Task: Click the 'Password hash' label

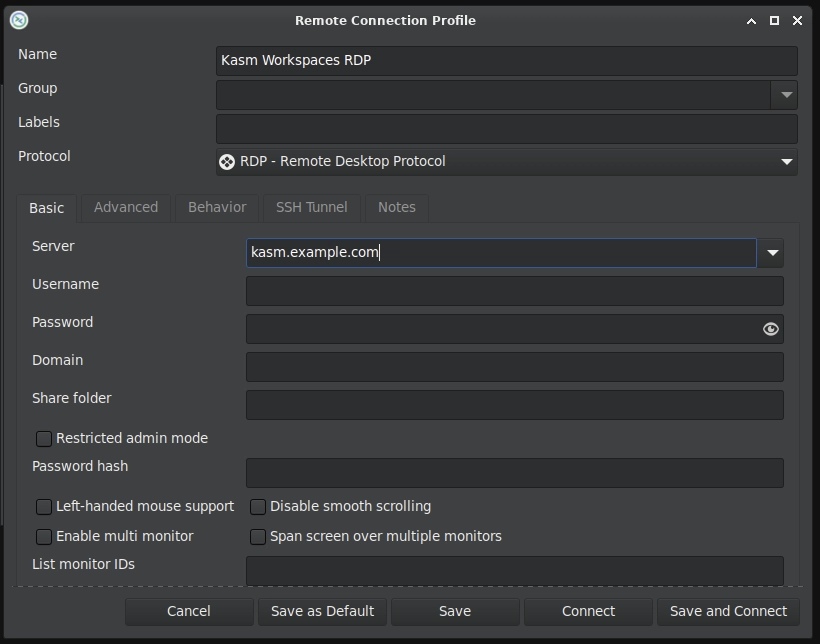Action: [80, 467]
